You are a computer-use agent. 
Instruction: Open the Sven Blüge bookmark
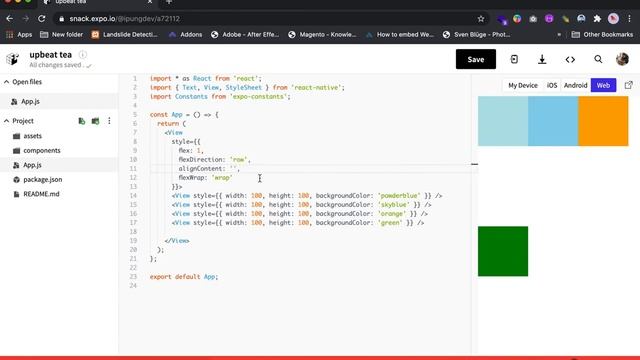(x=477, y=35)
